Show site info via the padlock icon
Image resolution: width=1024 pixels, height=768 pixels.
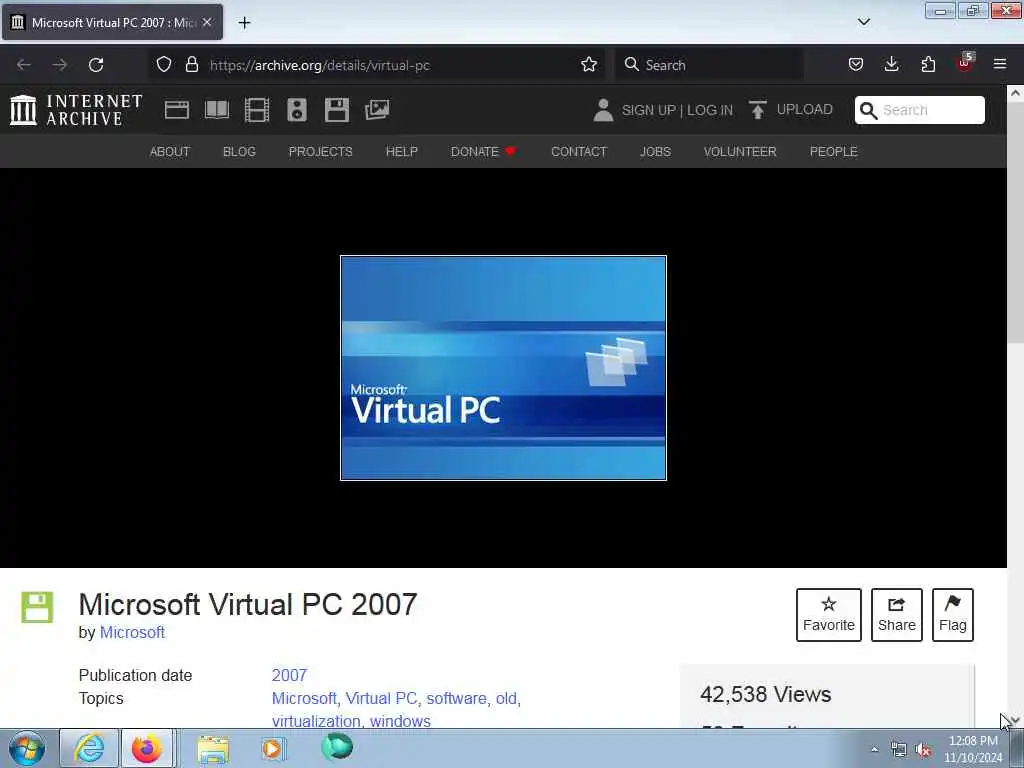191,65
